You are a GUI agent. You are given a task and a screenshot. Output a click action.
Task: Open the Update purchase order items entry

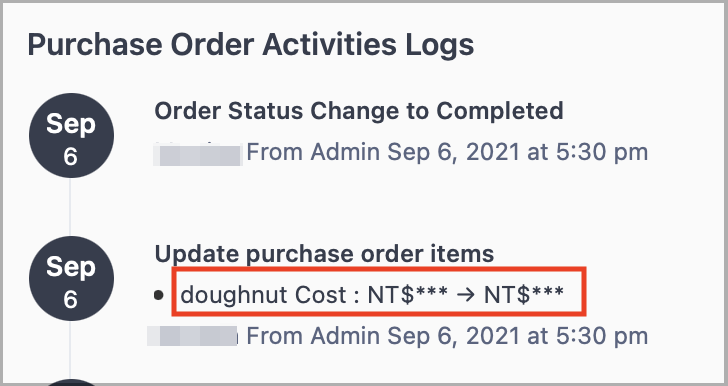324,254
